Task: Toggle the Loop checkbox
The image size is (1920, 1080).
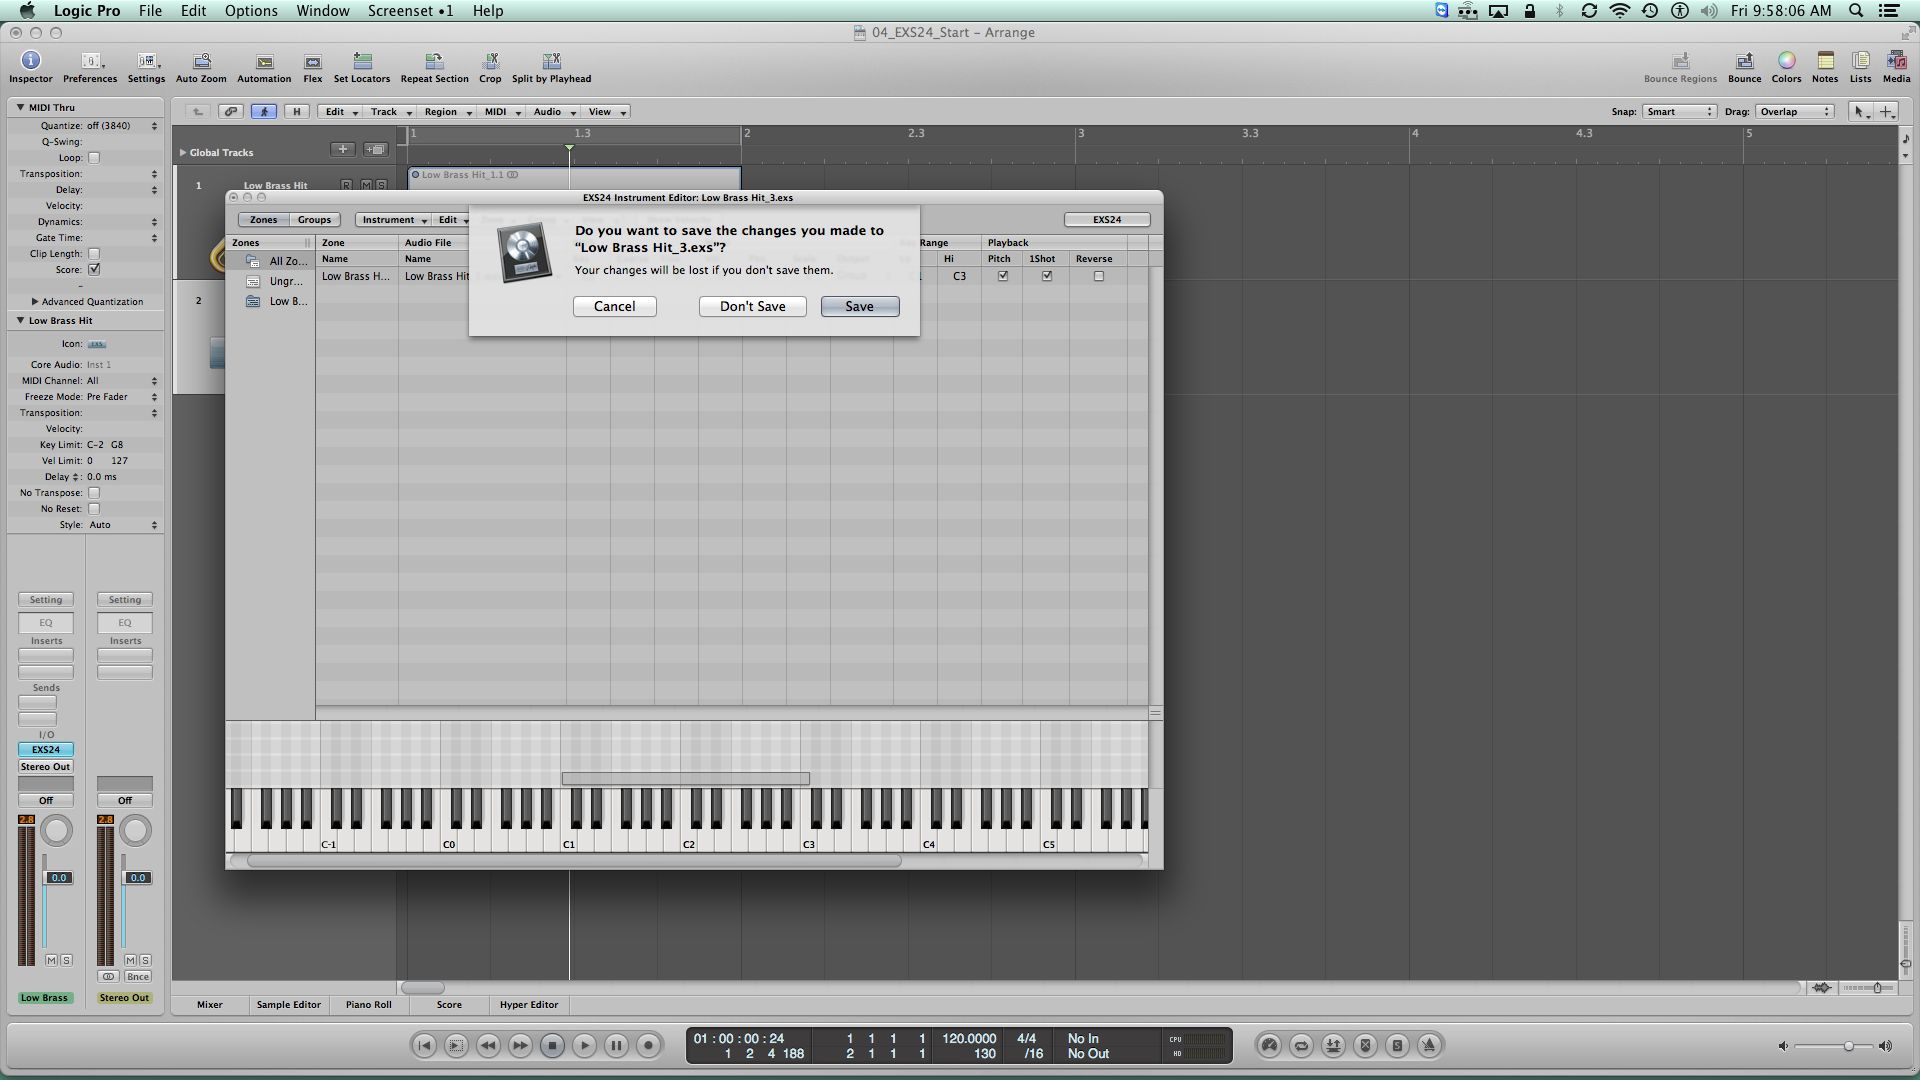Action: (94, 158)
